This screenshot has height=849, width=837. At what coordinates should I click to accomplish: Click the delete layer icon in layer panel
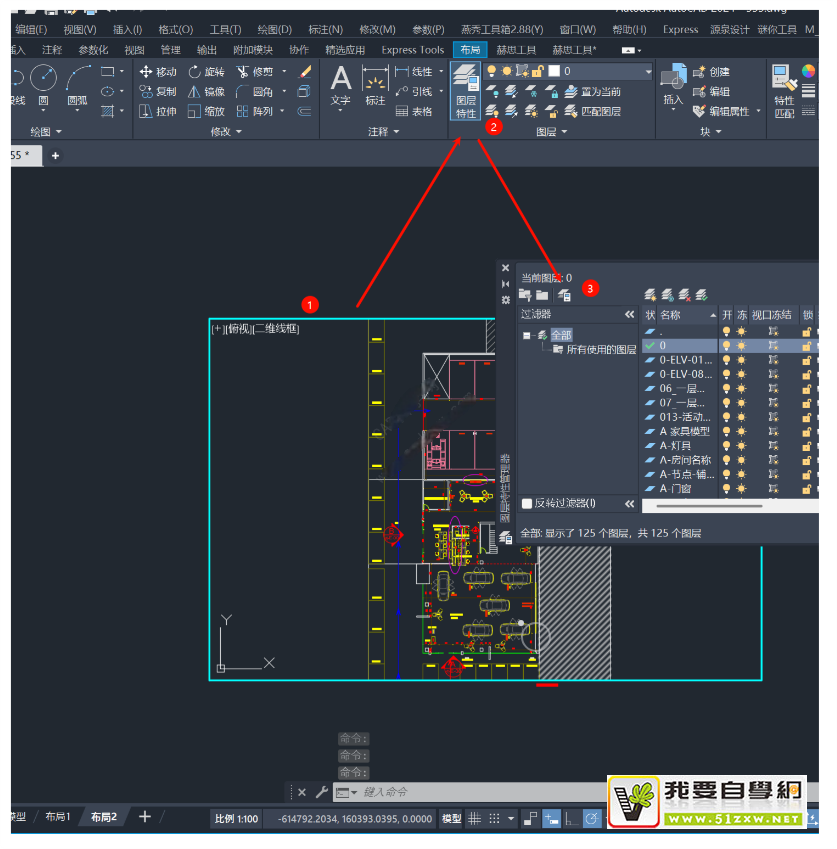[x=685, y=294]
